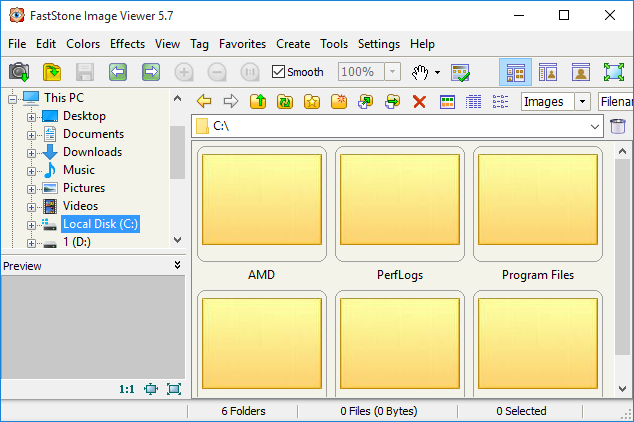Image resolution: width=634 pixels, height=422 pixels.
Task: Click the Actual Size 1:1 toolbar icon
Action: pos(250,72)
